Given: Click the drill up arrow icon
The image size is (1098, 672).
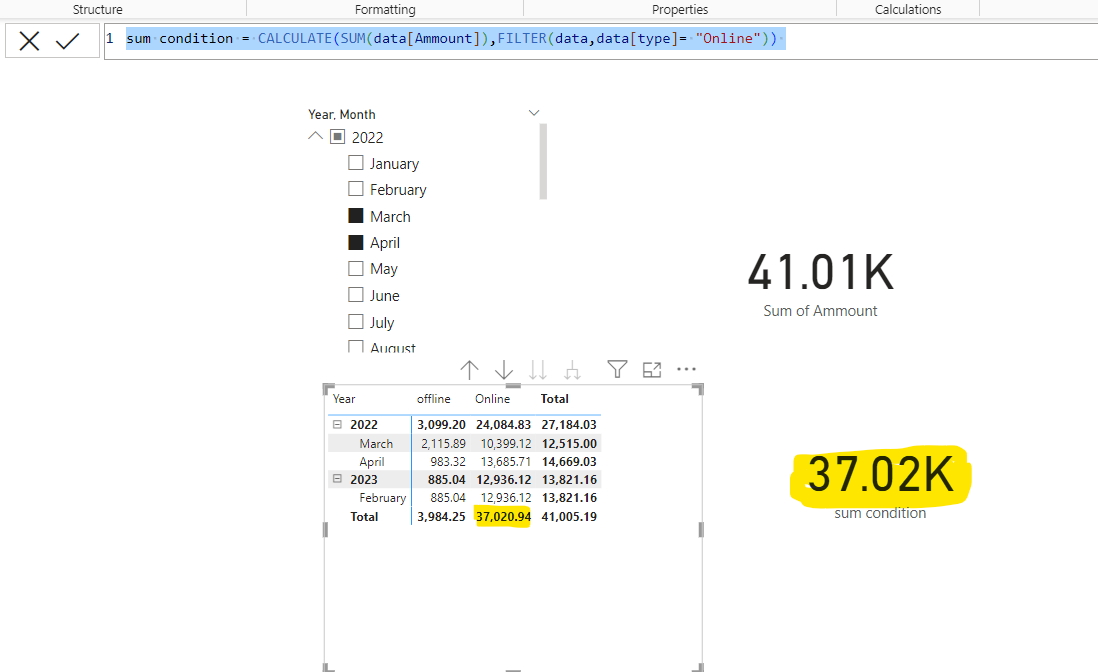Looking at the screenshot, I should pyautogui.click(x=469, y=370).
